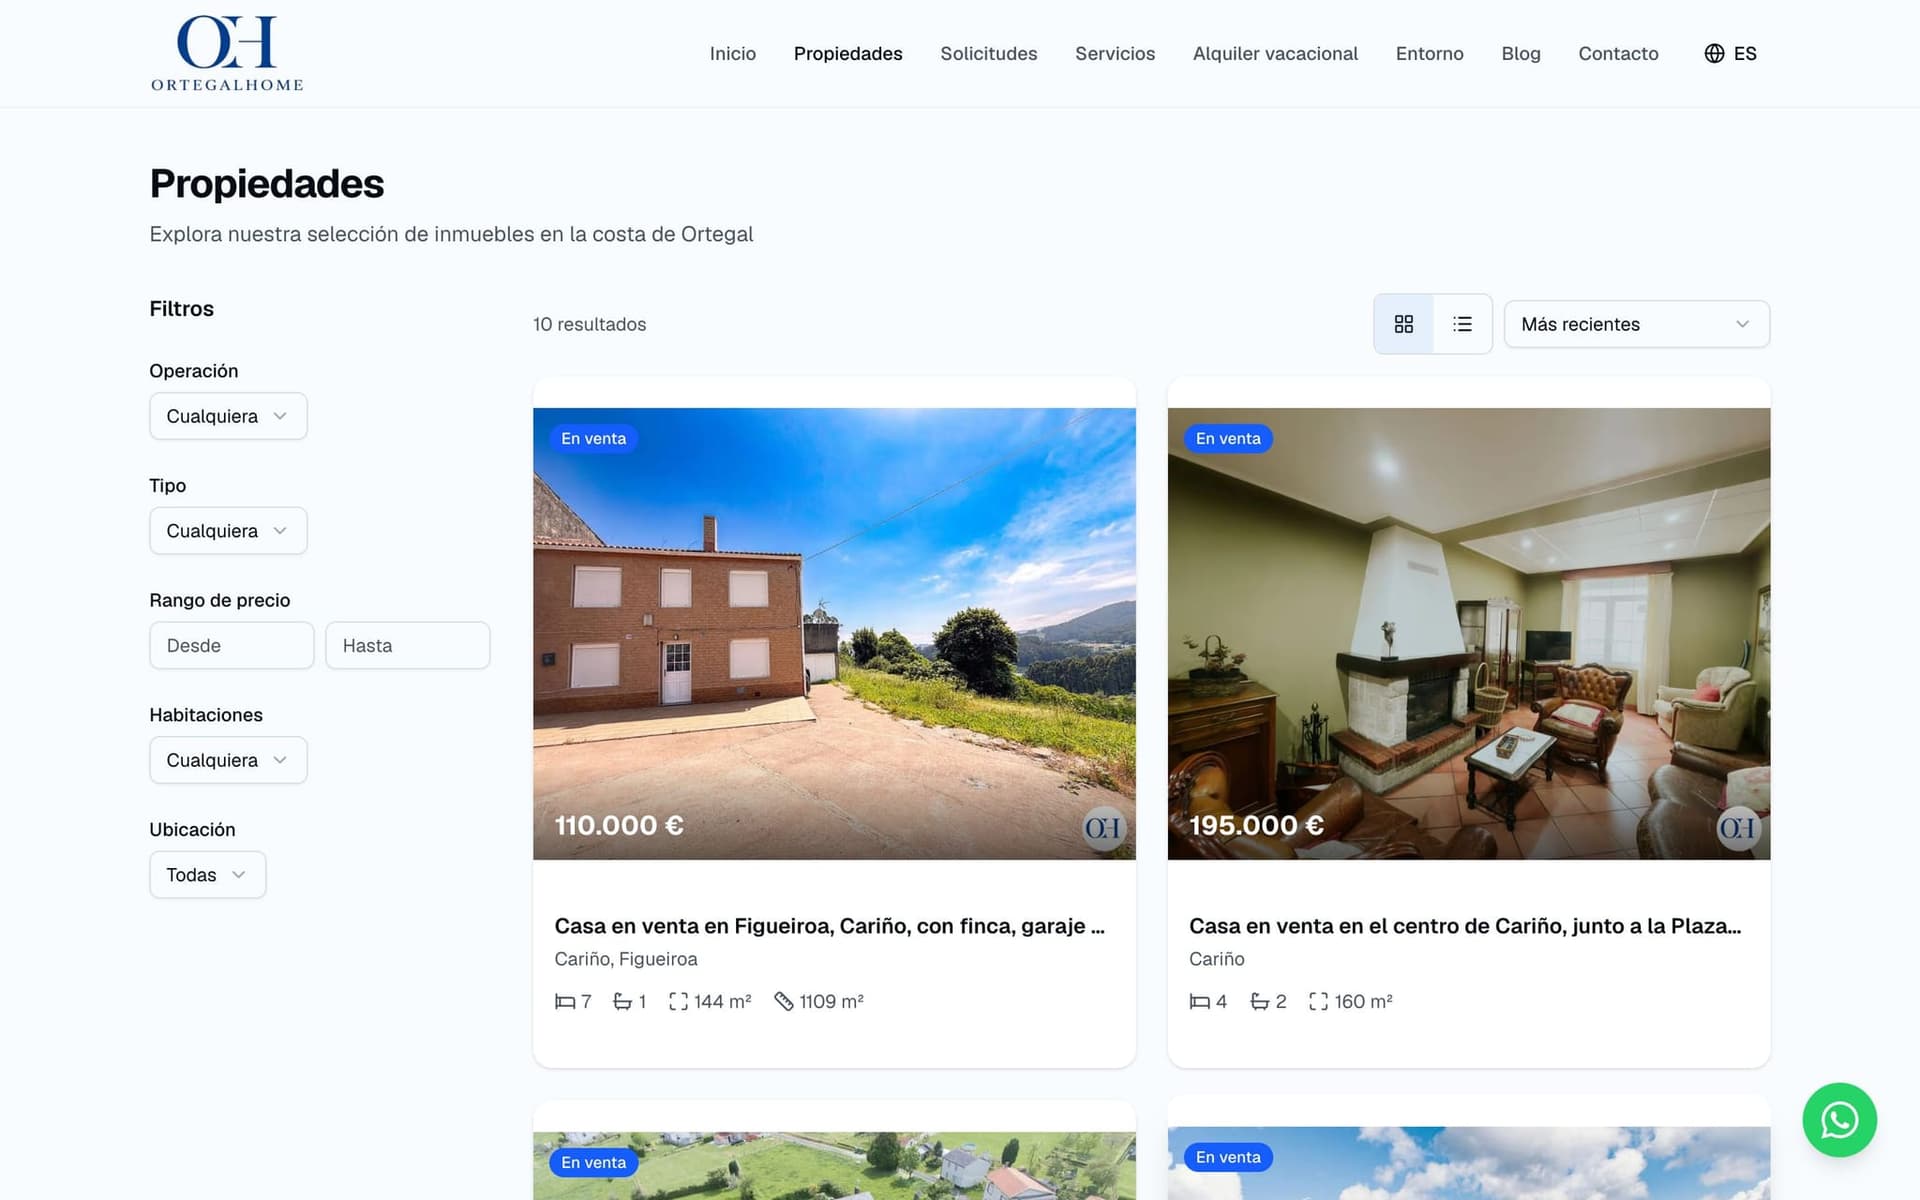Go to Inicio in the navigation
Viewport: 1920px width, 1200px height.
click(732, 53)
